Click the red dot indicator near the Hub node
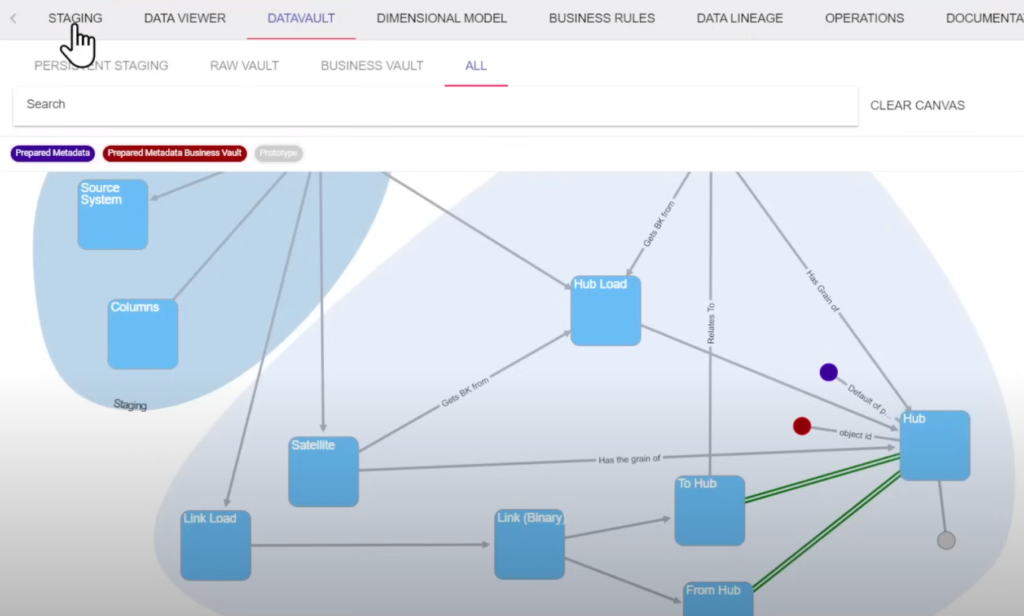The height and width of the screenshot is (616, 1024). (x=801, y=425)
